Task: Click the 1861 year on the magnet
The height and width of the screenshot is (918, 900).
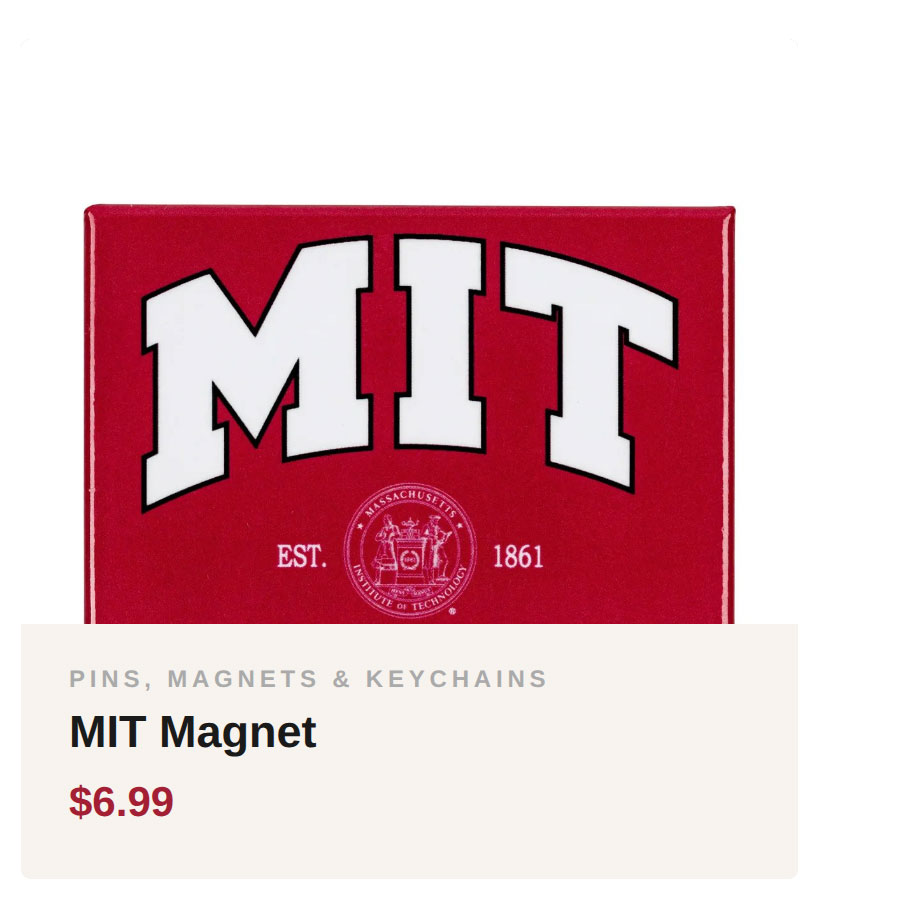Action: (518, 557)
